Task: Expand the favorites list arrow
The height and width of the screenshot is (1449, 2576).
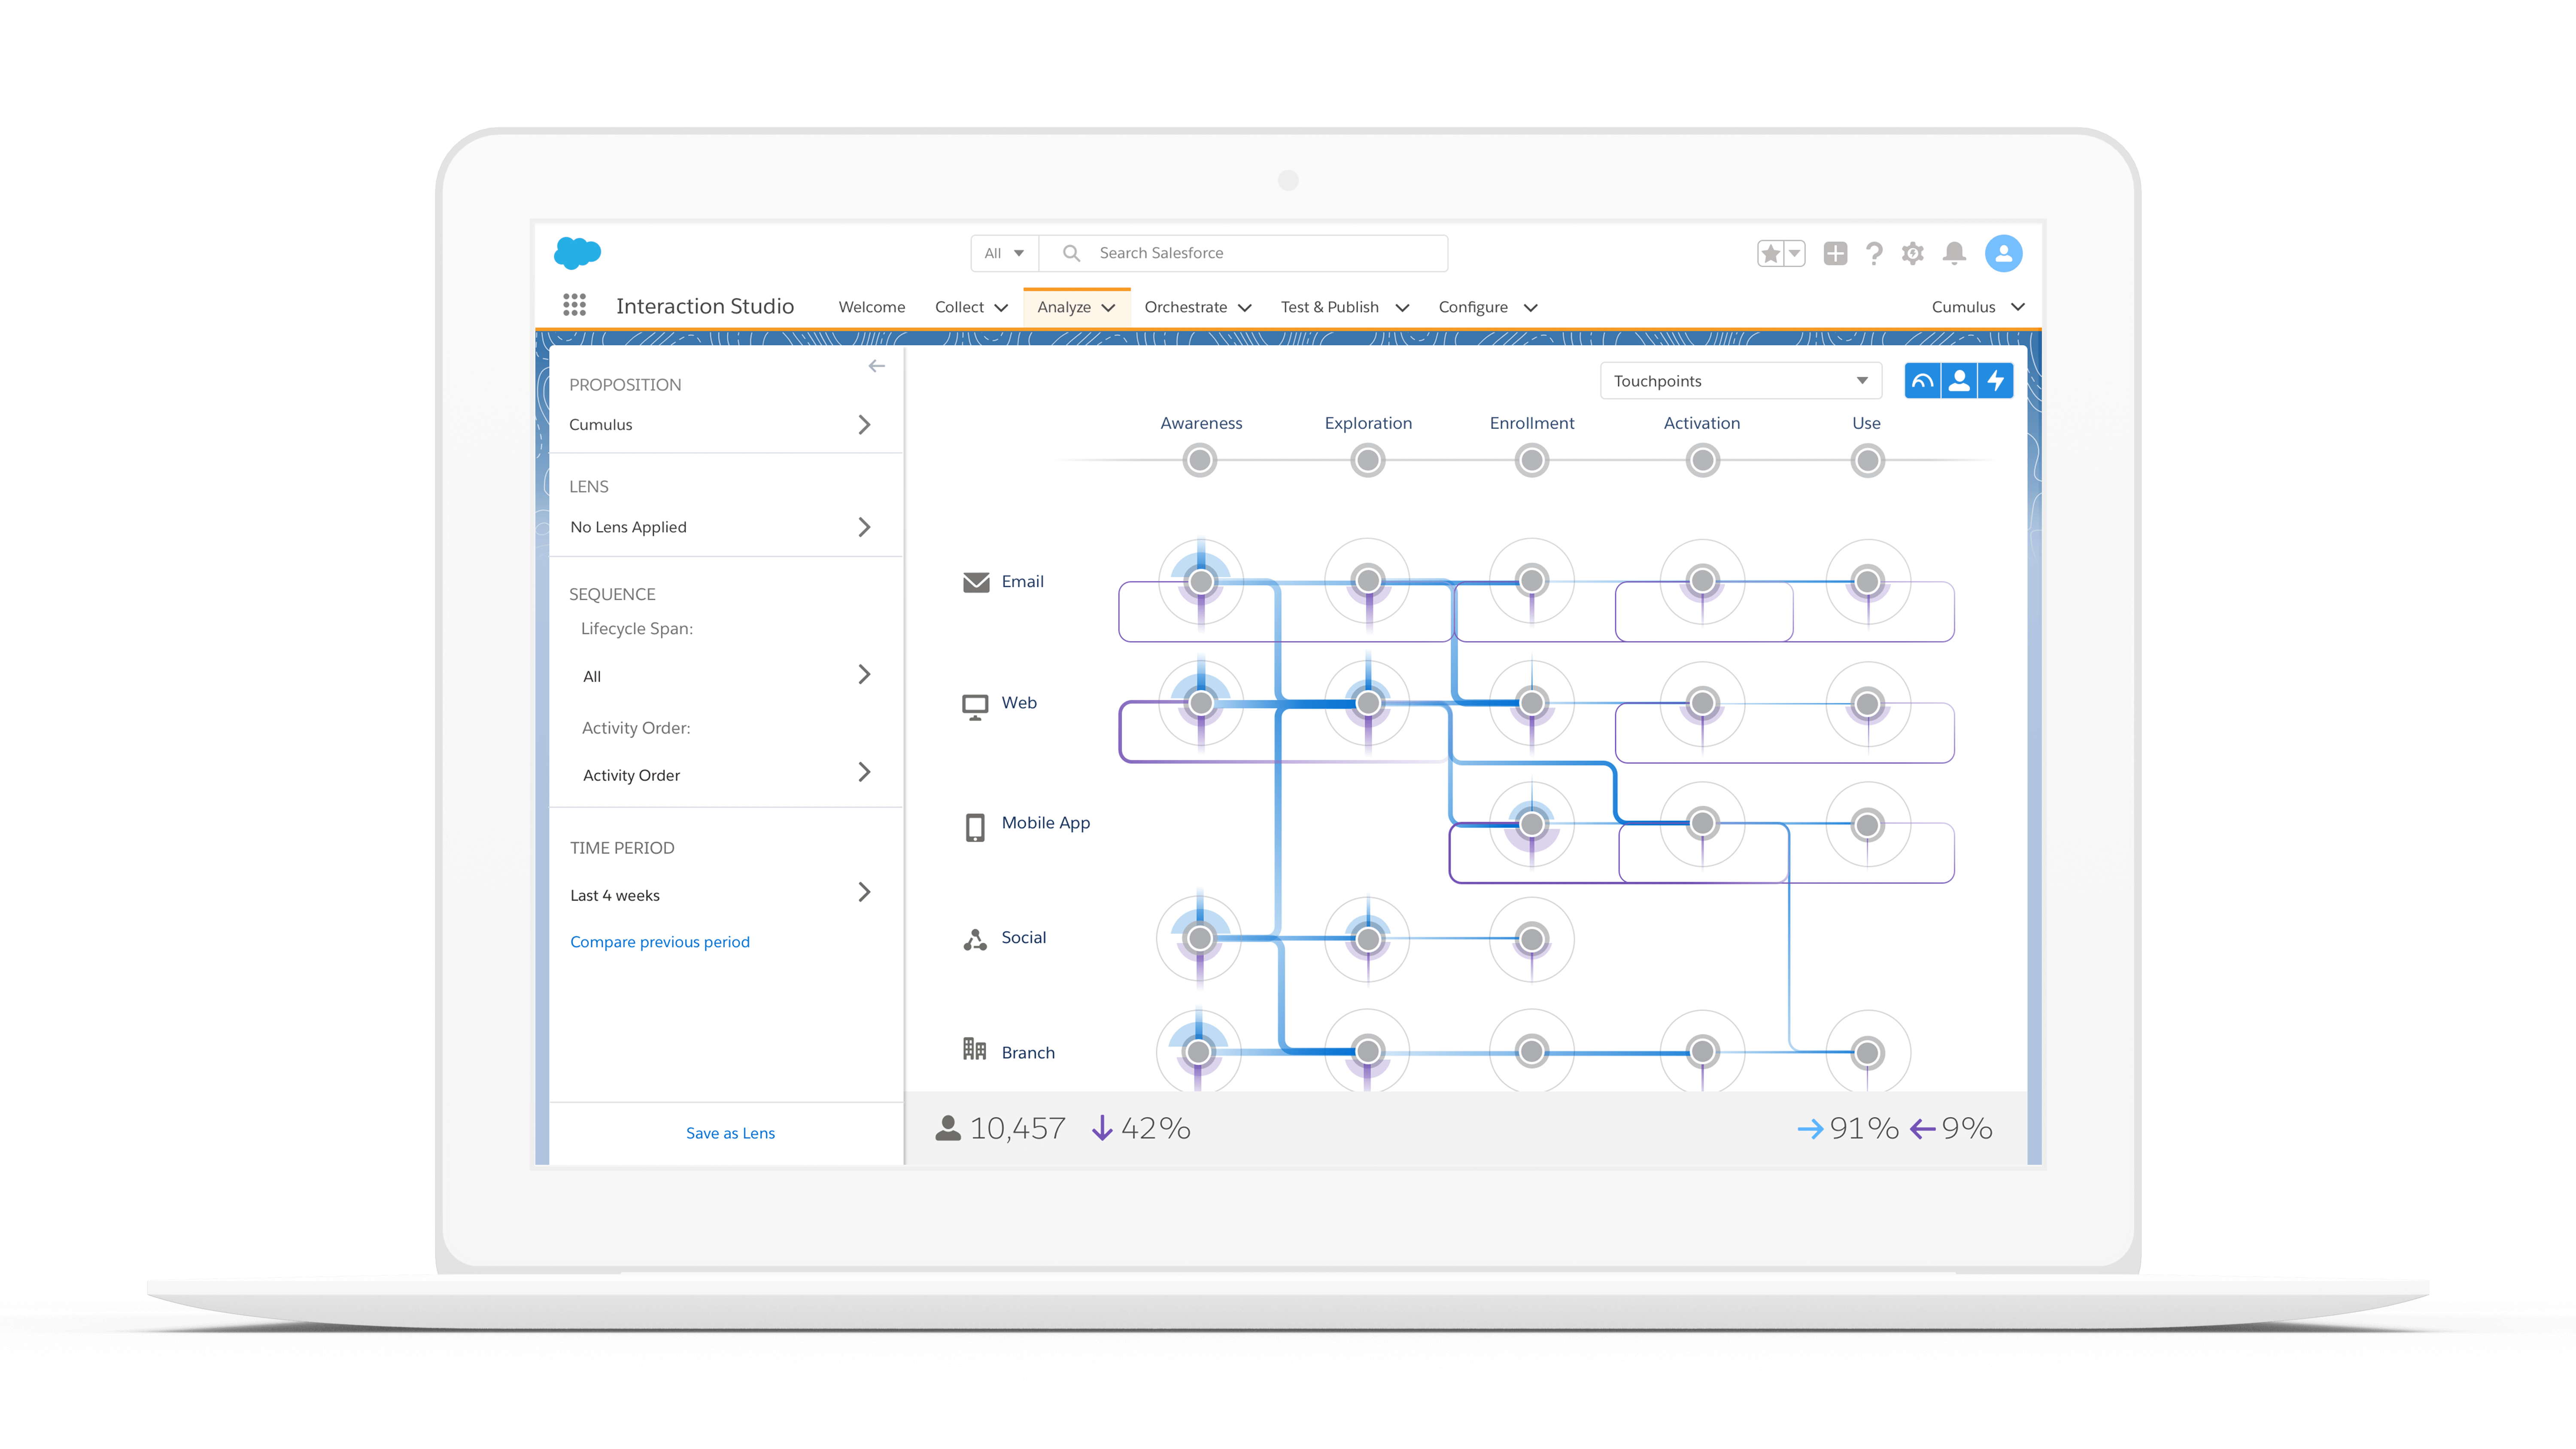Action: [1794, 254]
